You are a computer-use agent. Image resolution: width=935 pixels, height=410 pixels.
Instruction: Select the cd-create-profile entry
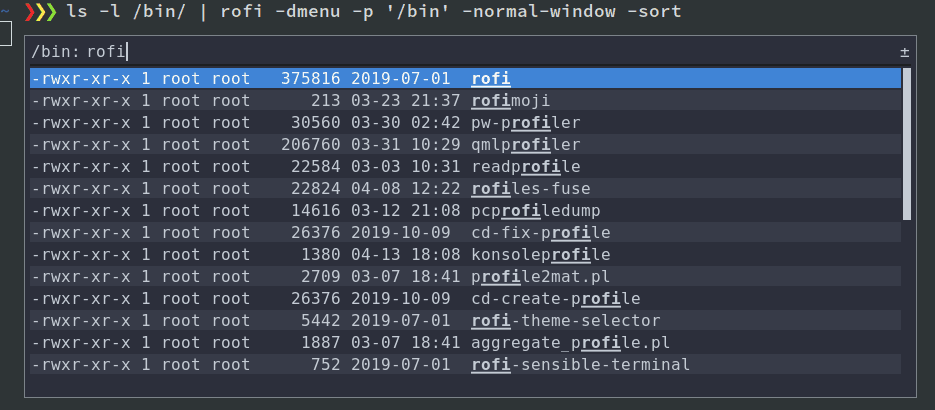[x=465, y=298]
